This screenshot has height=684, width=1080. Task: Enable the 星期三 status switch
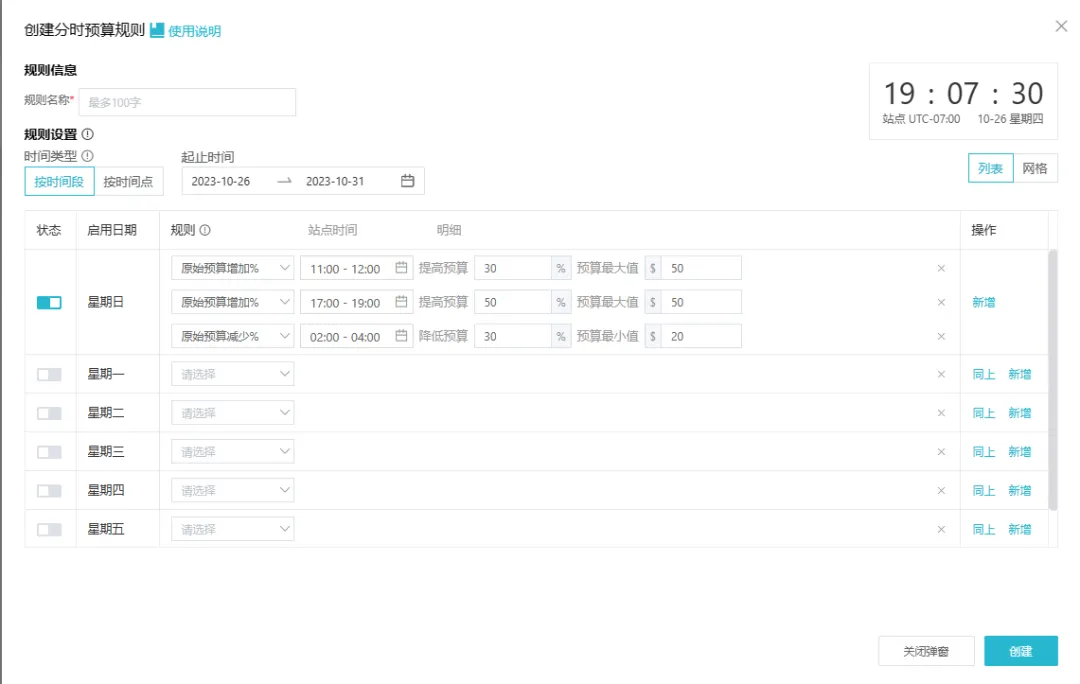tap(49, 452)
